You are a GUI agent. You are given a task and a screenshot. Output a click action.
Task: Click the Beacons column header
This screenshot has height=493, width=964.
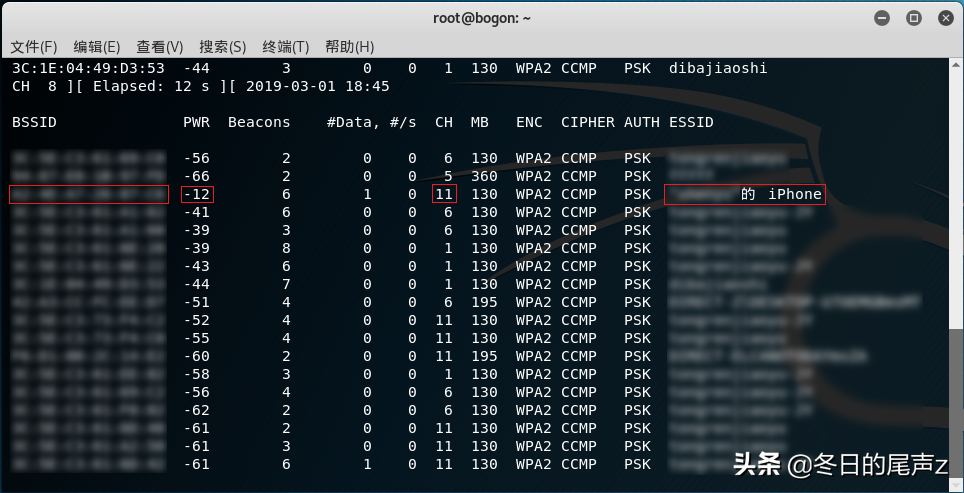coord(259,122)
